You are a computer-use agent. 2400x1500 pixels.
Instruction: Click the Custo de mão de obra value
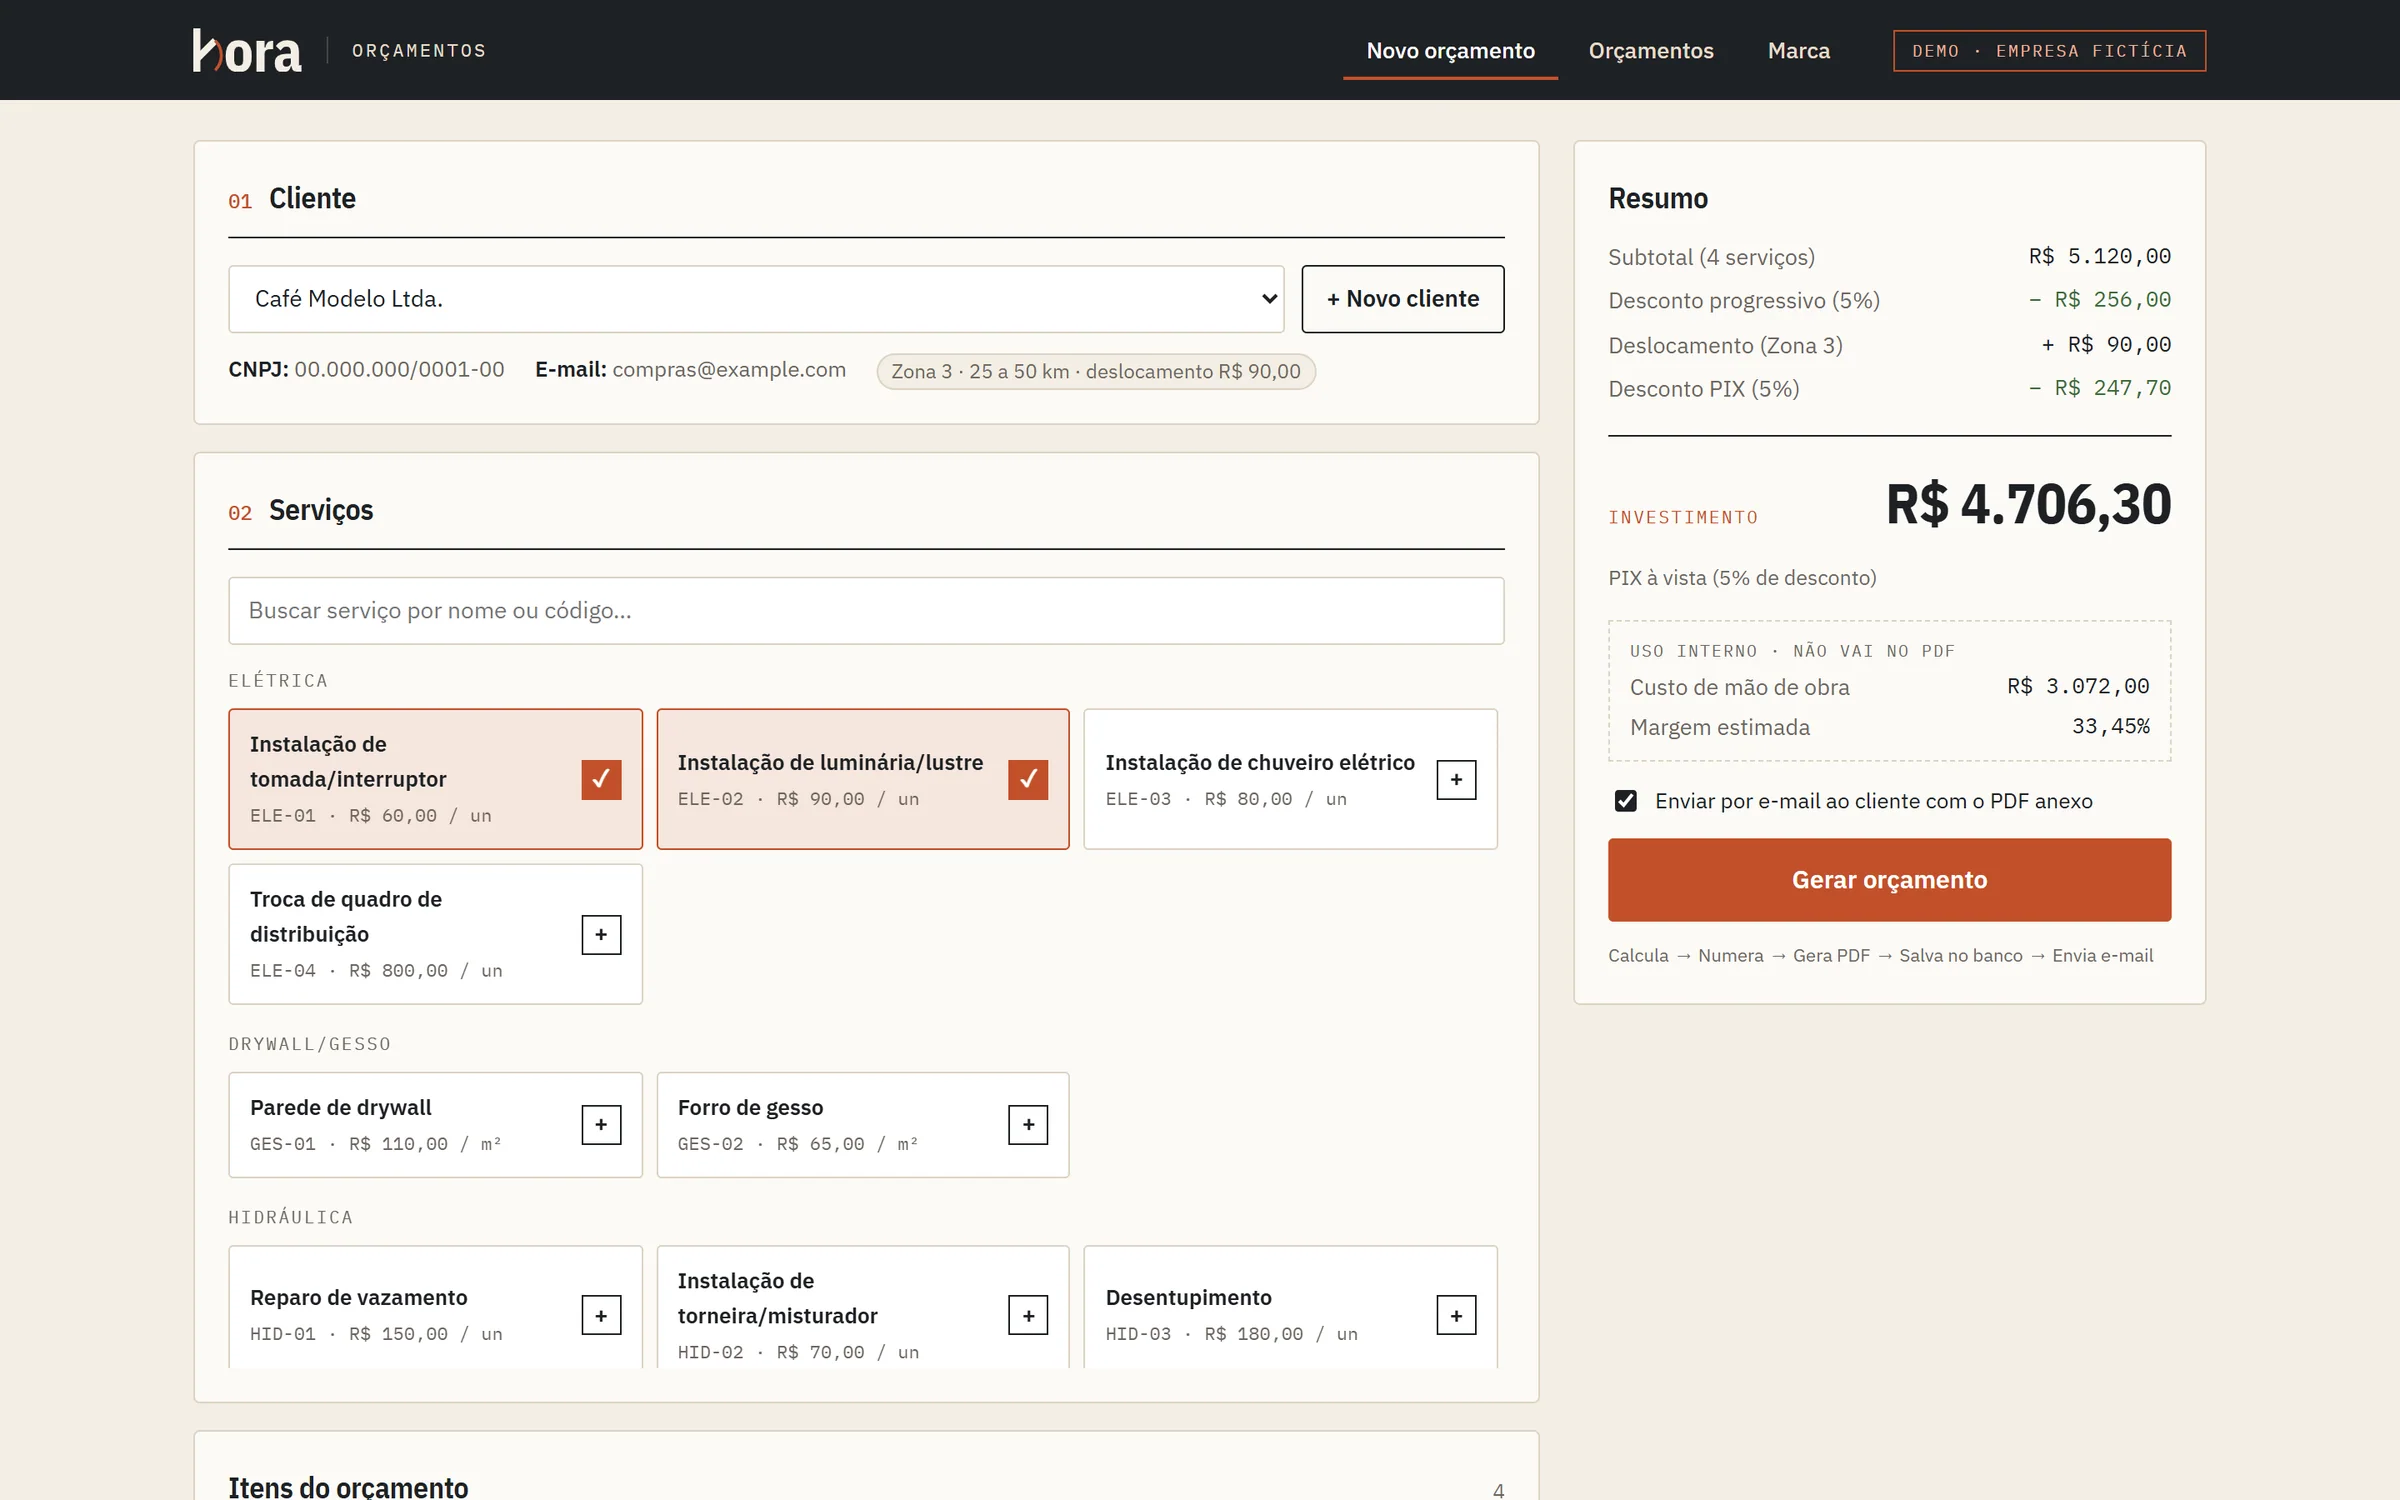pos(2078,687)
